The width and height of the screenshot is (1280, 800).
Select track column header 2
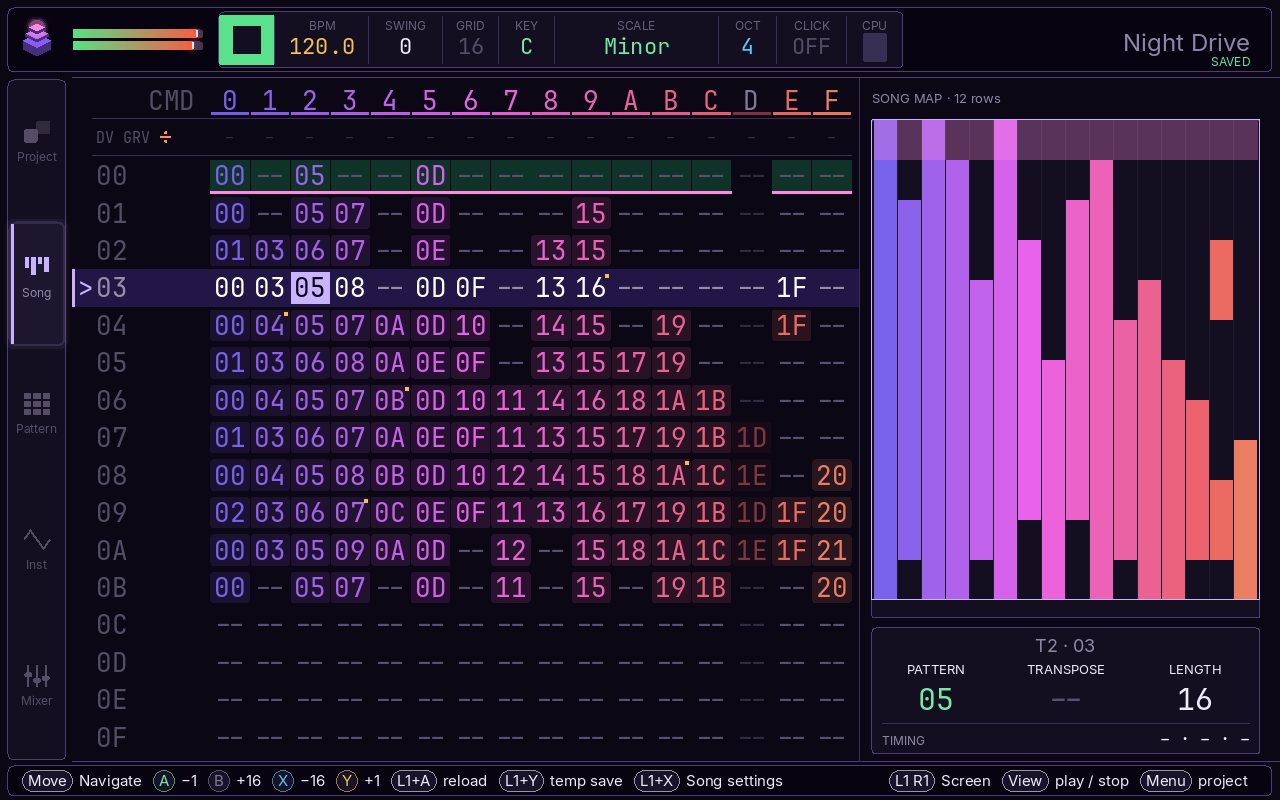coord(310,100)
